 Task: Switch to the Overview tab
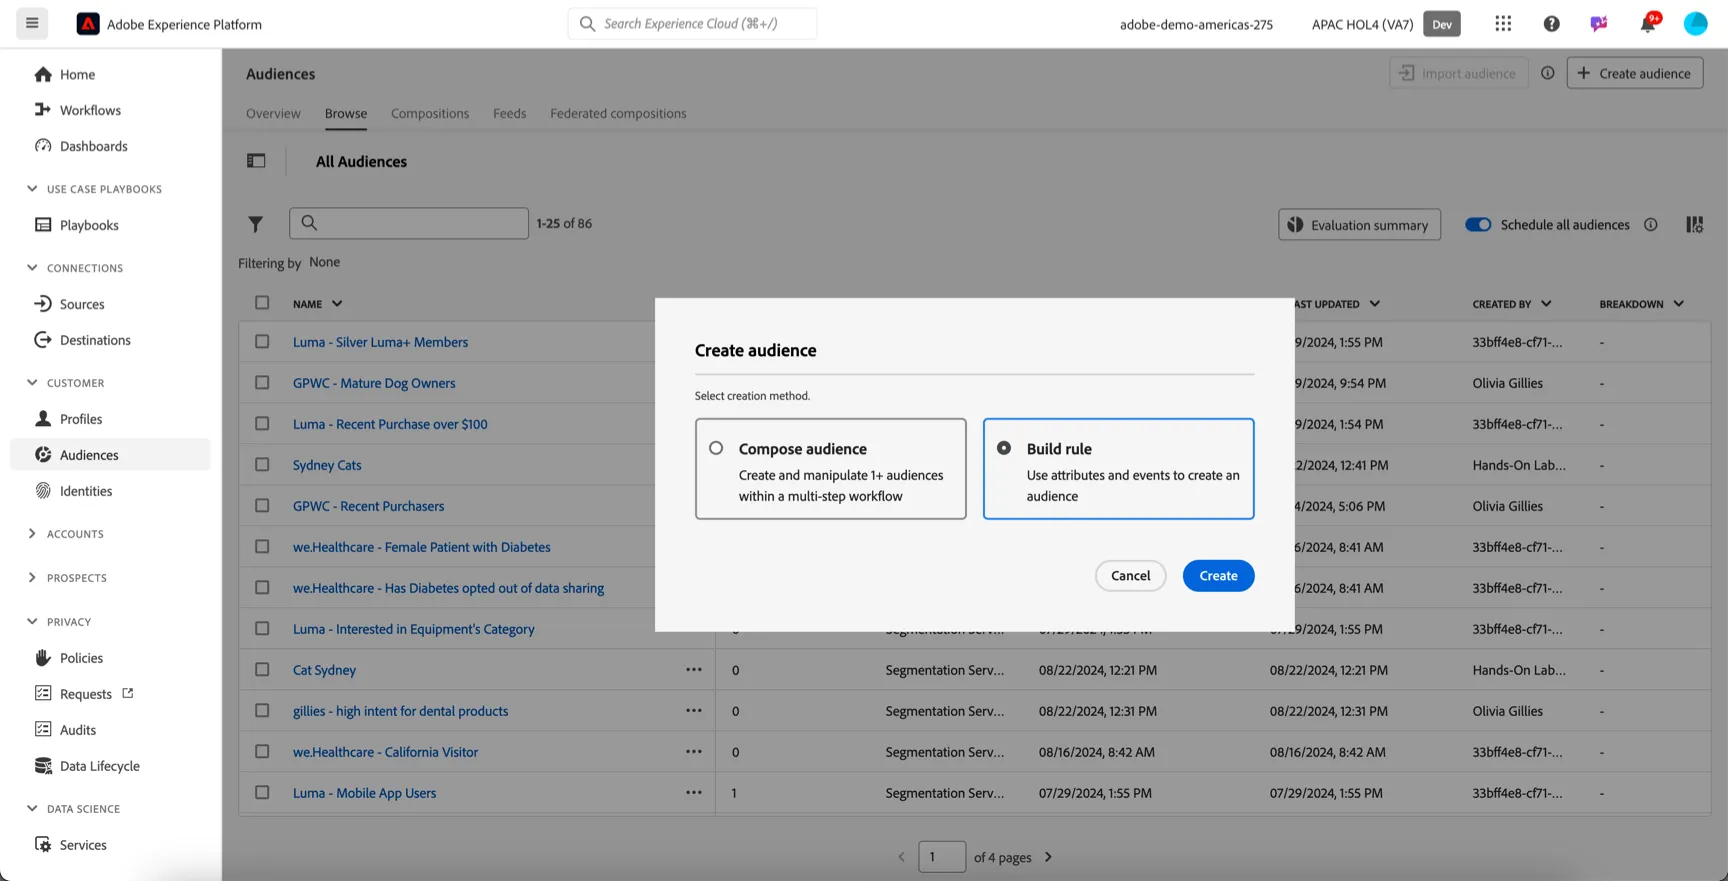[x=273, y=114]
